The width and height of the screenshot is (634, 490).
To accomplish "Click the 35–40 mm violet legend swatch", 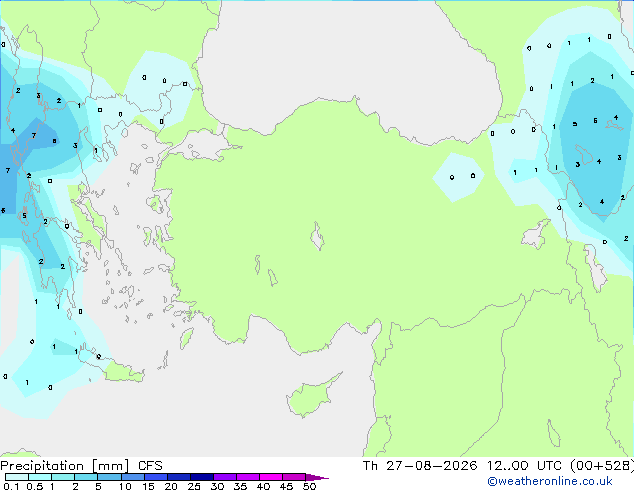I will 248,477.
